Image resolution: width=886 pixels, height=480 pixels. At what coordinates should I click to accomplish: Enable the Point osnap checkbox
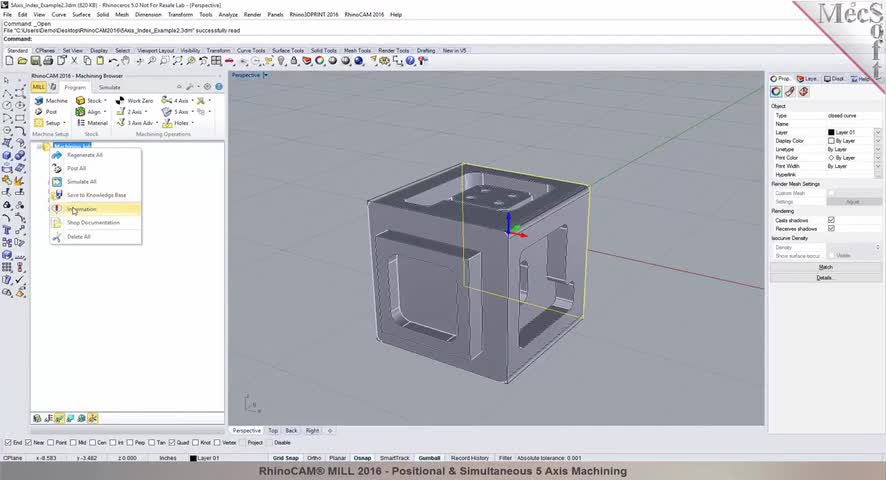(x=51, y=443)
